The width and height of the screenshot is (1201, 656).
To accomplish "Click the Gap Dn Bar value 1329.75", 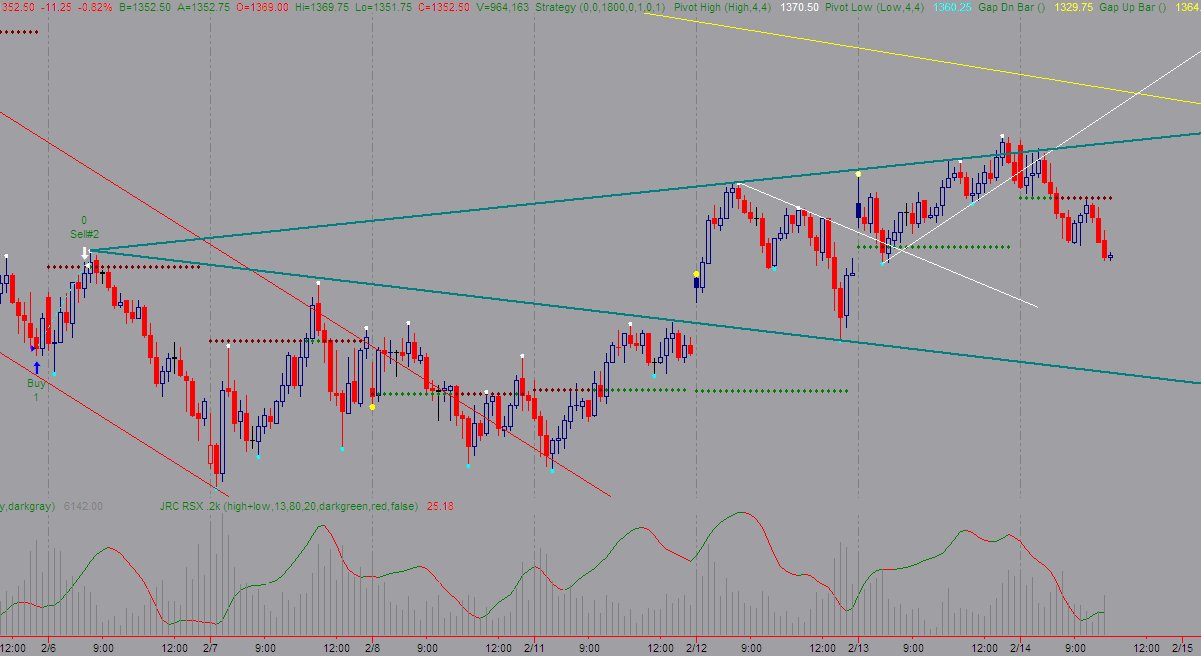I will [x=1075, y=7].
